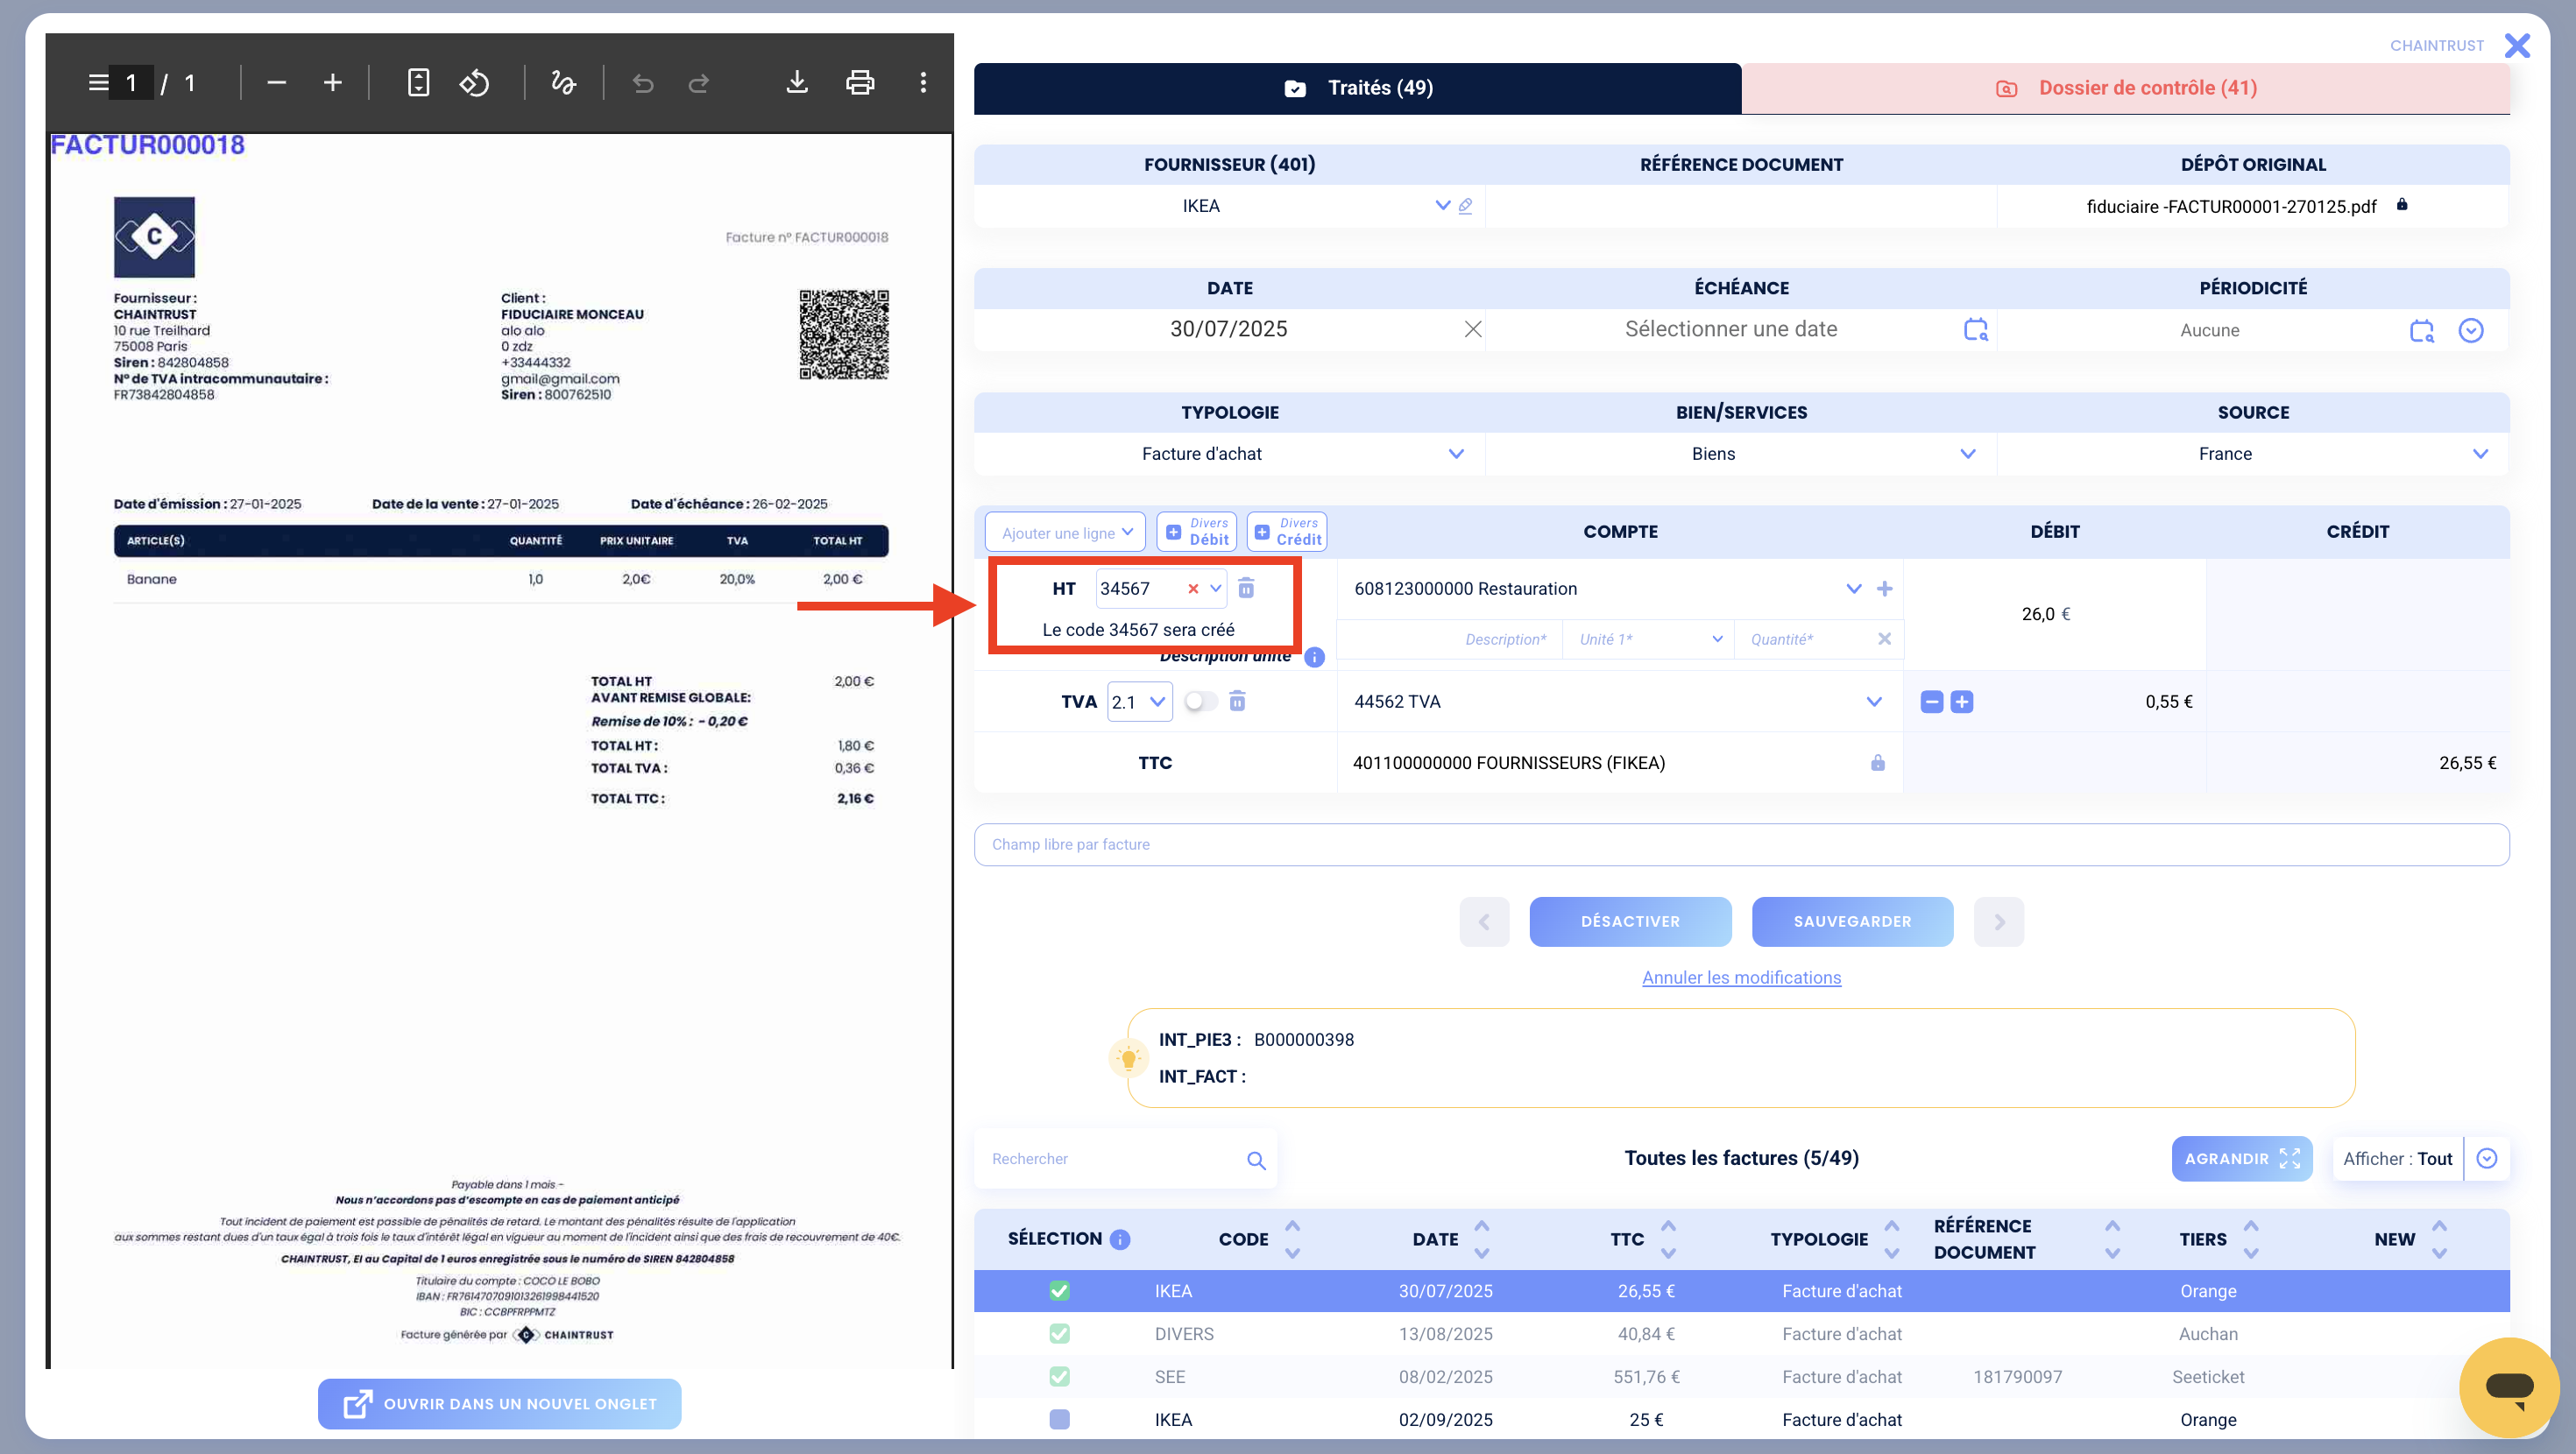Screen dimensions: 2576x1454
Task: Open the Unité 1 dropdown
Action: (1648, 639)
